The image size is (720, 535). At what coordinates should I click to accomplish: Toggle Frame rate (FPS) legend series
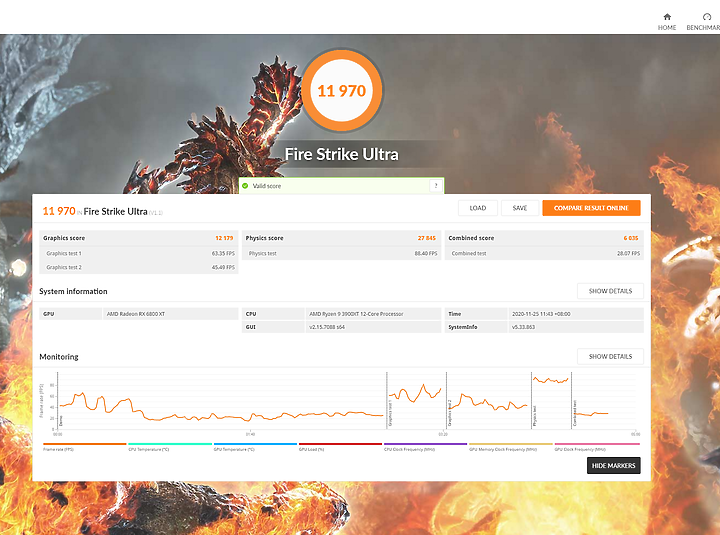[x=84, y=447]
